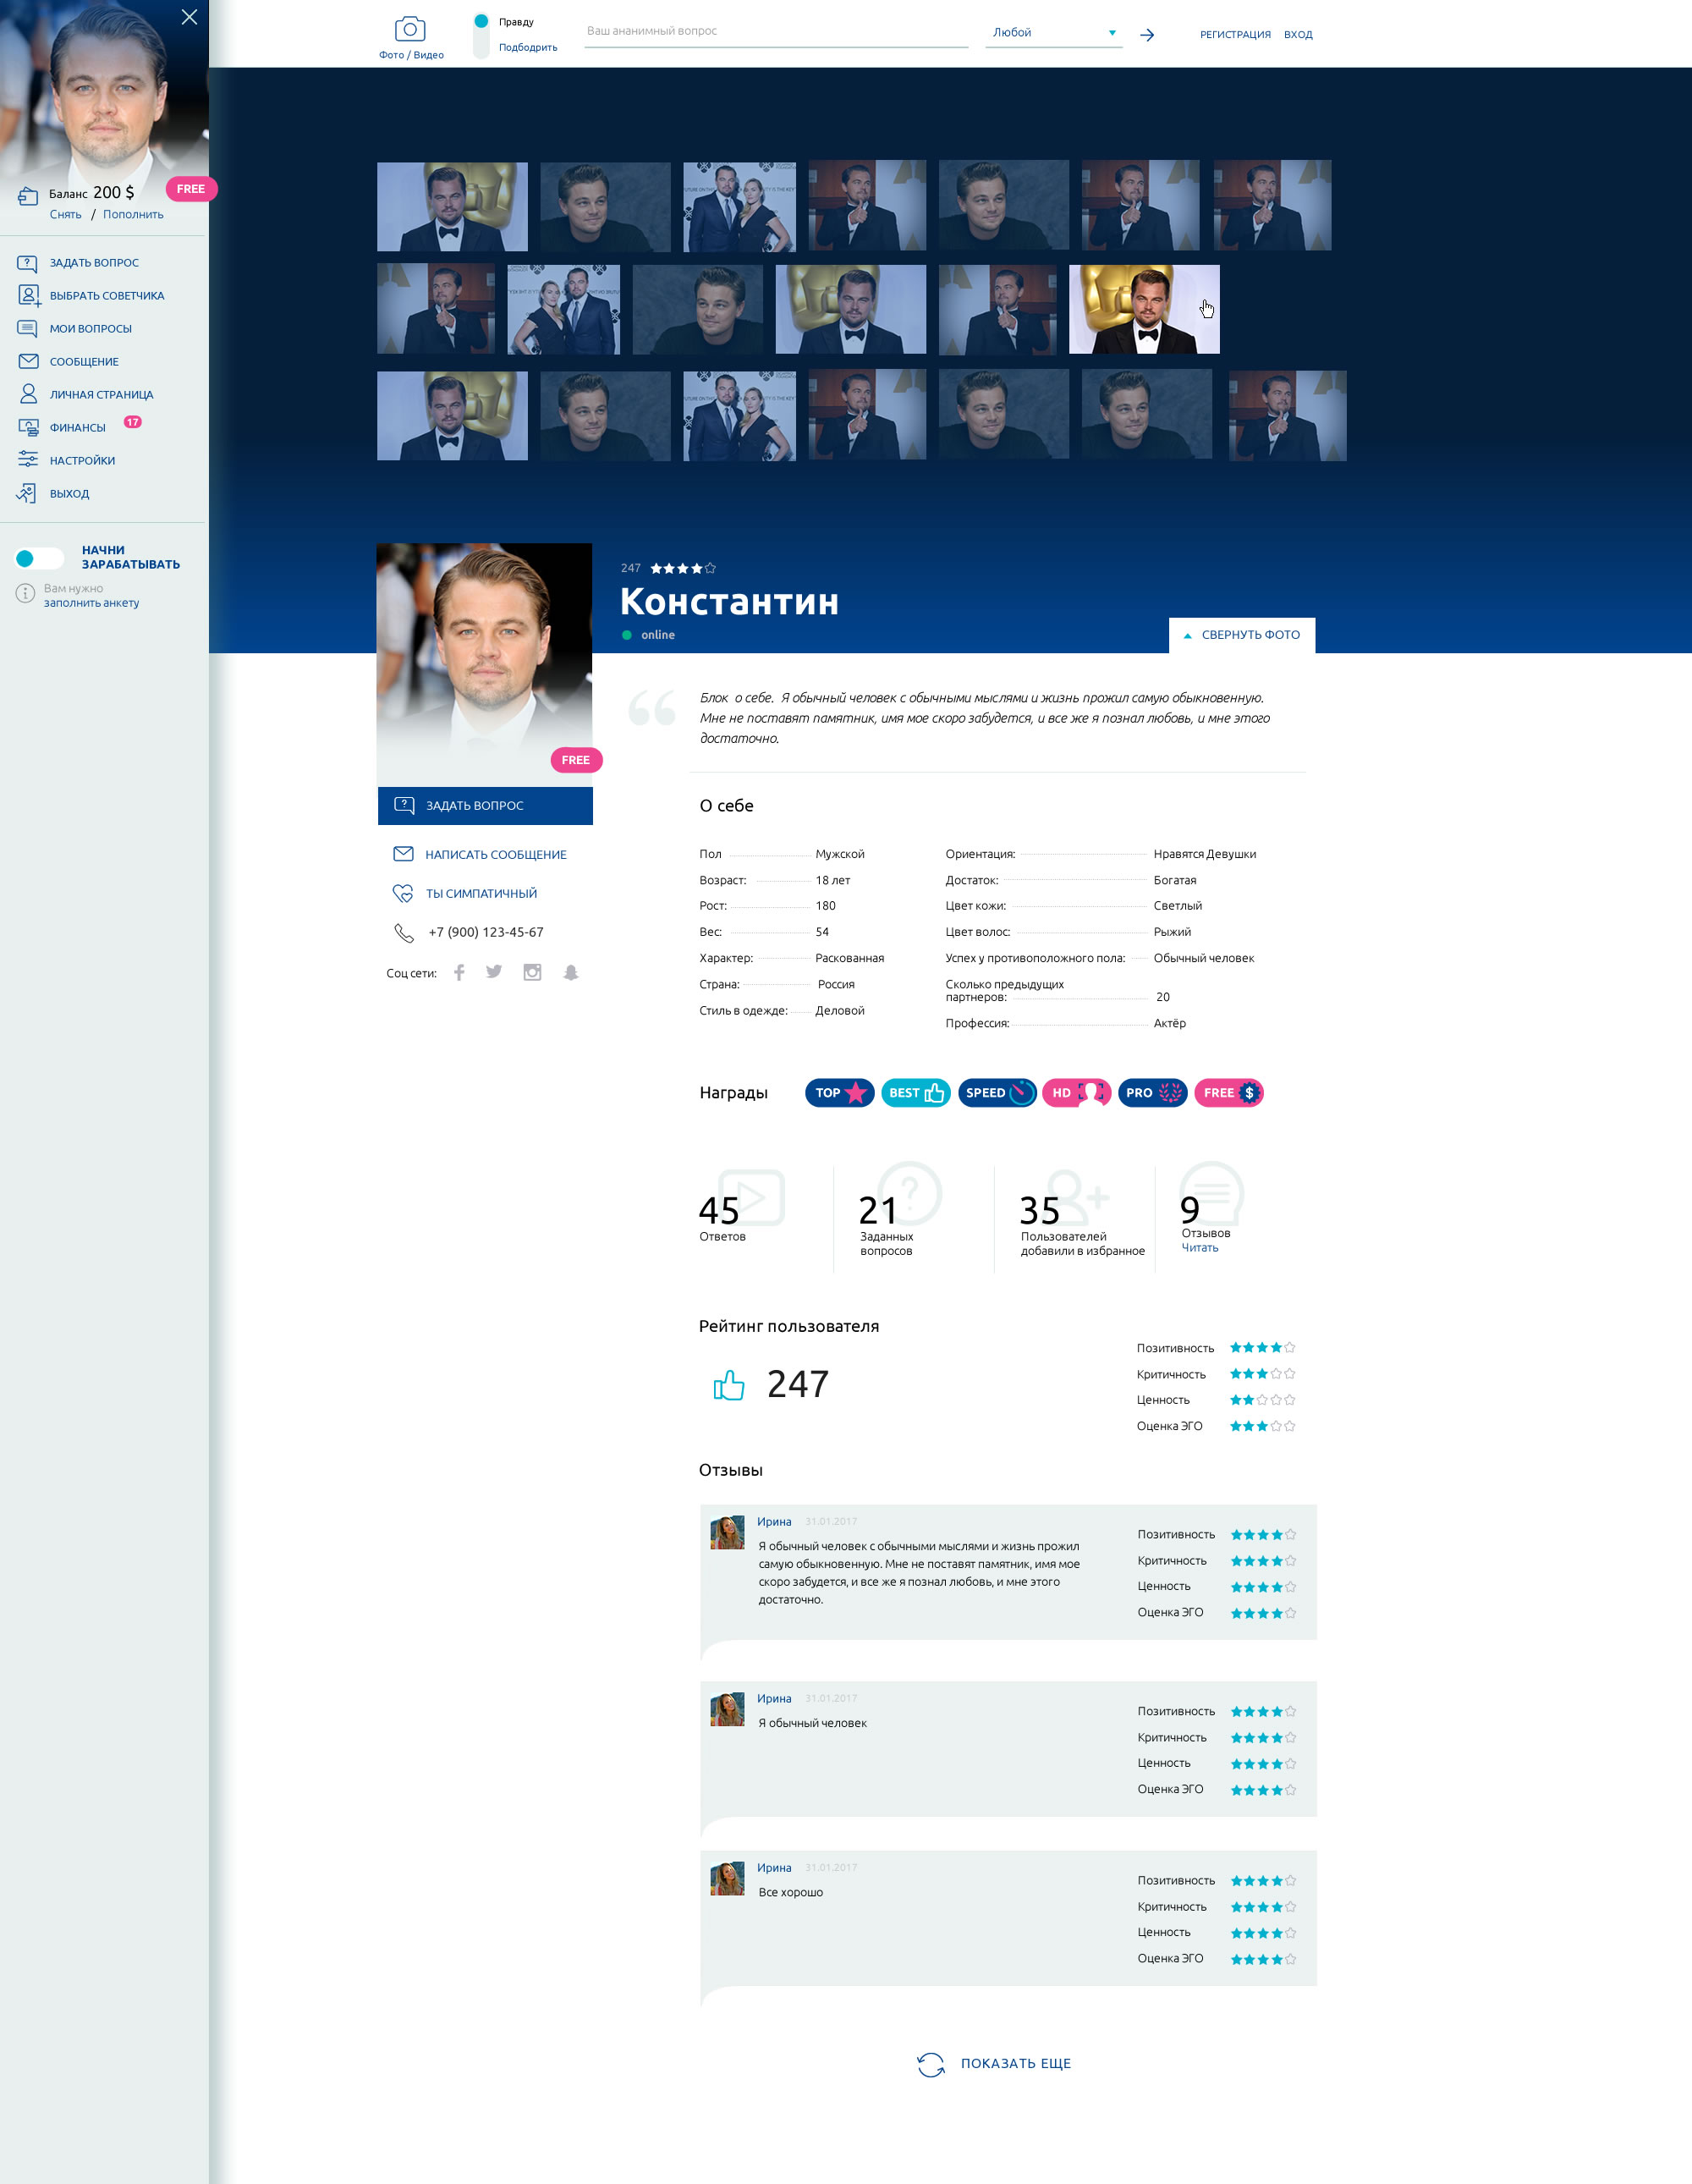This screenshot has height=2184, width=1692.
Task: Submit question with arrow icon
Action: click(1147, 35)
